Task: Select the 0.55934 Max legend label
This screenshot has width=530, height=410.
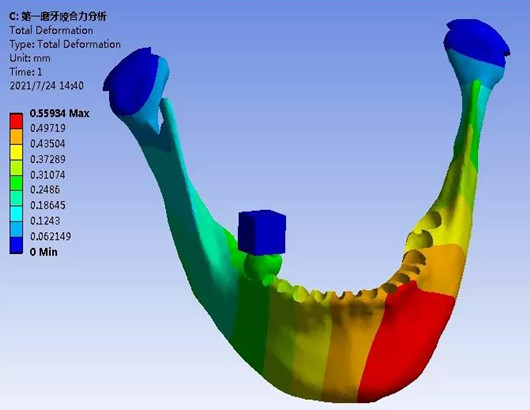Action: coord(59,113)
